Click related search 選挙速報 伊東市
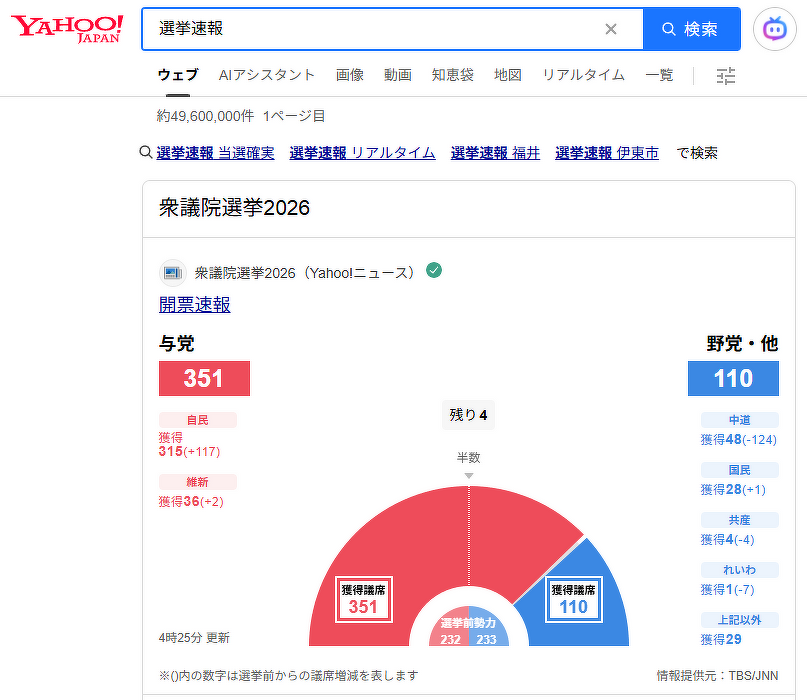807x700 pixels. pyautogui.click(x=607, y=153)
